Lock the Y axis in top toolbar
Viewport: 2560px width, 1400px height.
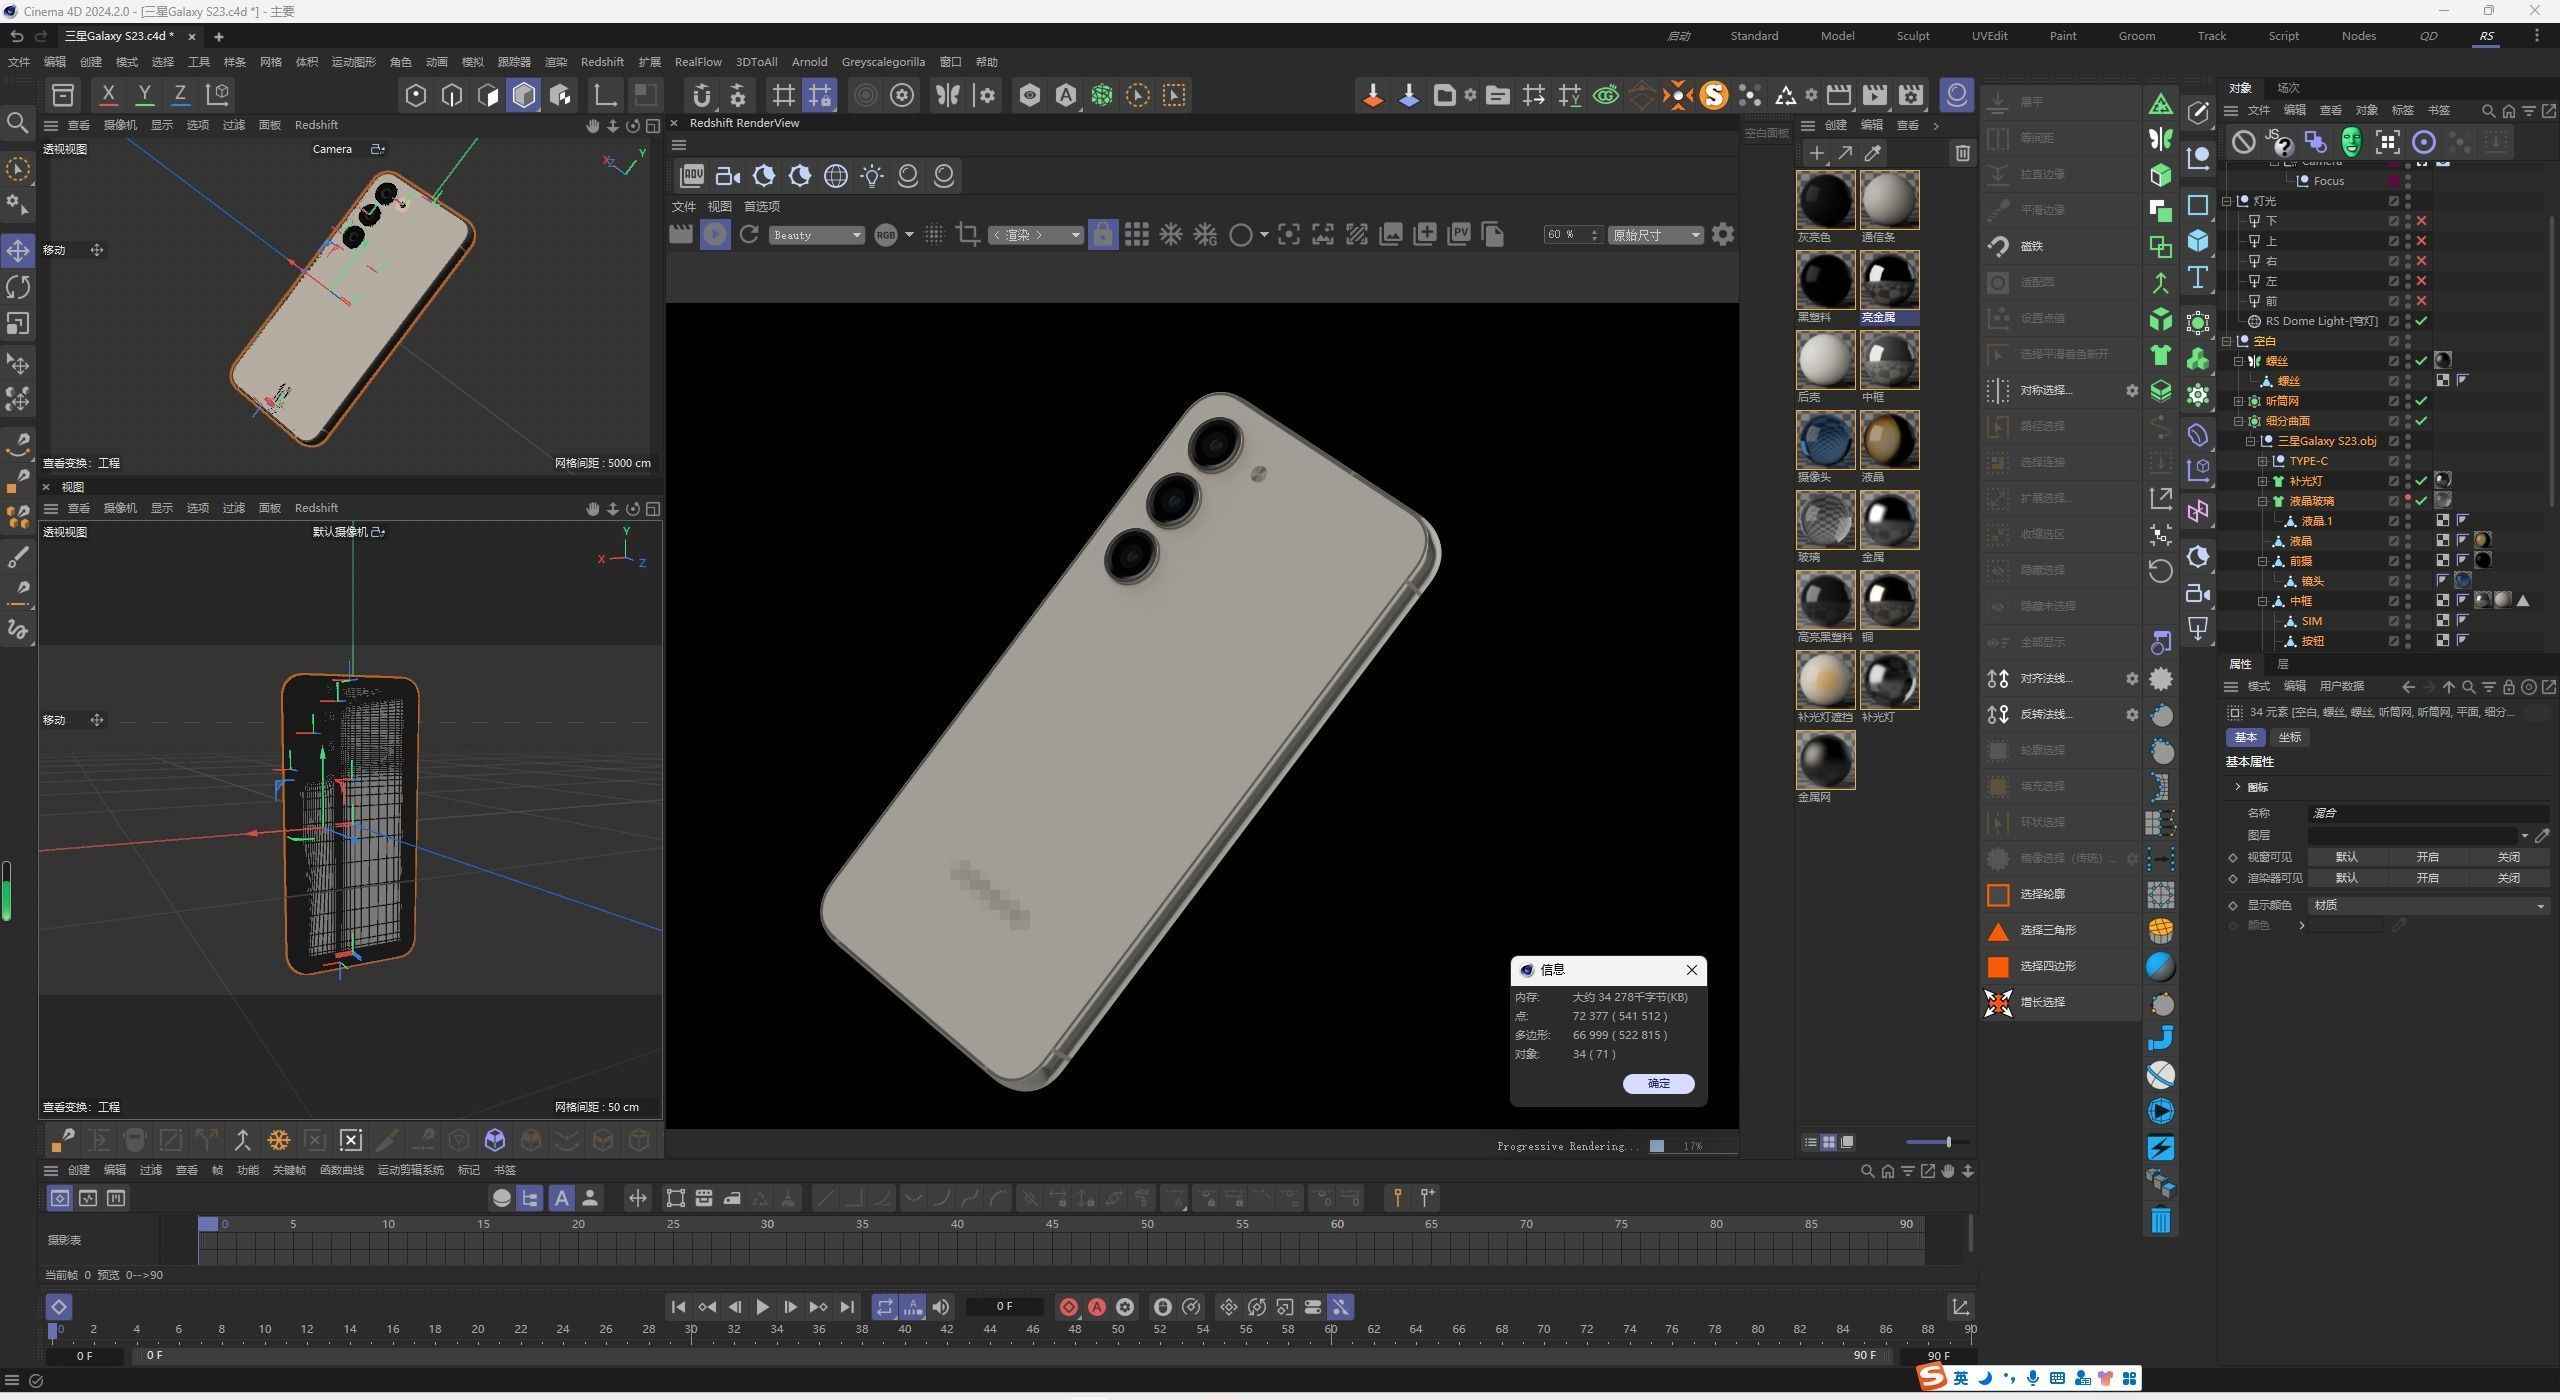click(144, 95)
